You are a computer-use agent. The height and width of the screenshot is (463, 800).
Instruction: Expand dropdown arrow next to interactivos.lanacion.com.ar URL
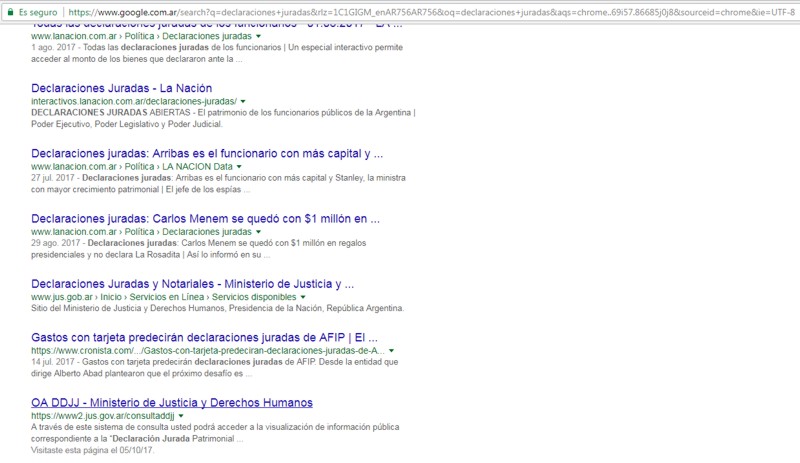[x=243, y=102]
